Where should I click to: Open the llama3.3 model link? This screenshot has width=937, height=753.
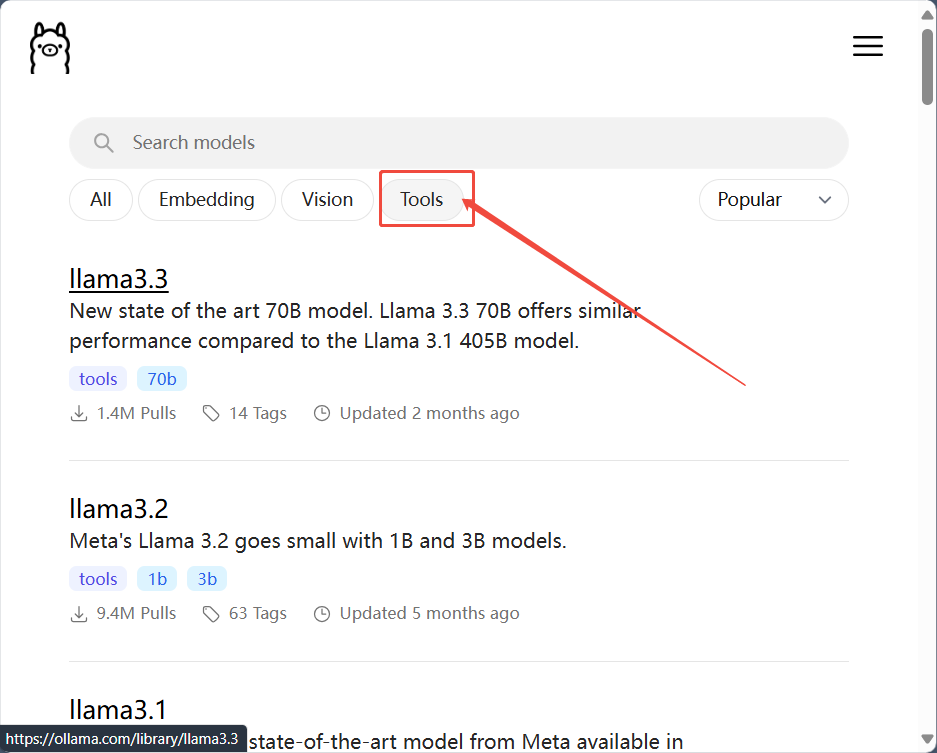point(118,279)
